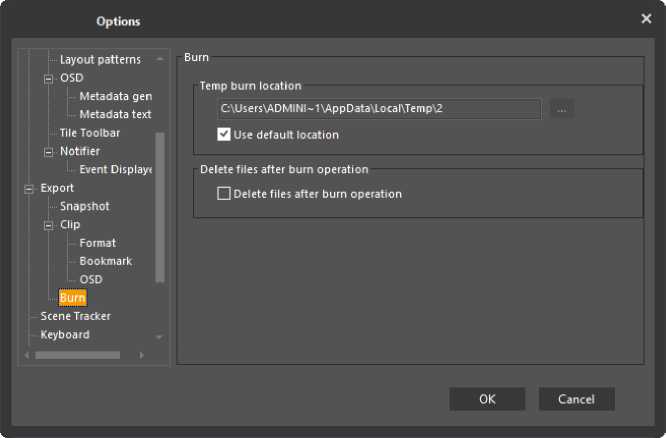Screen dimensions: 666x438
Task: Open Bookmark settings under Clip
Action: (x=105, y=261)
